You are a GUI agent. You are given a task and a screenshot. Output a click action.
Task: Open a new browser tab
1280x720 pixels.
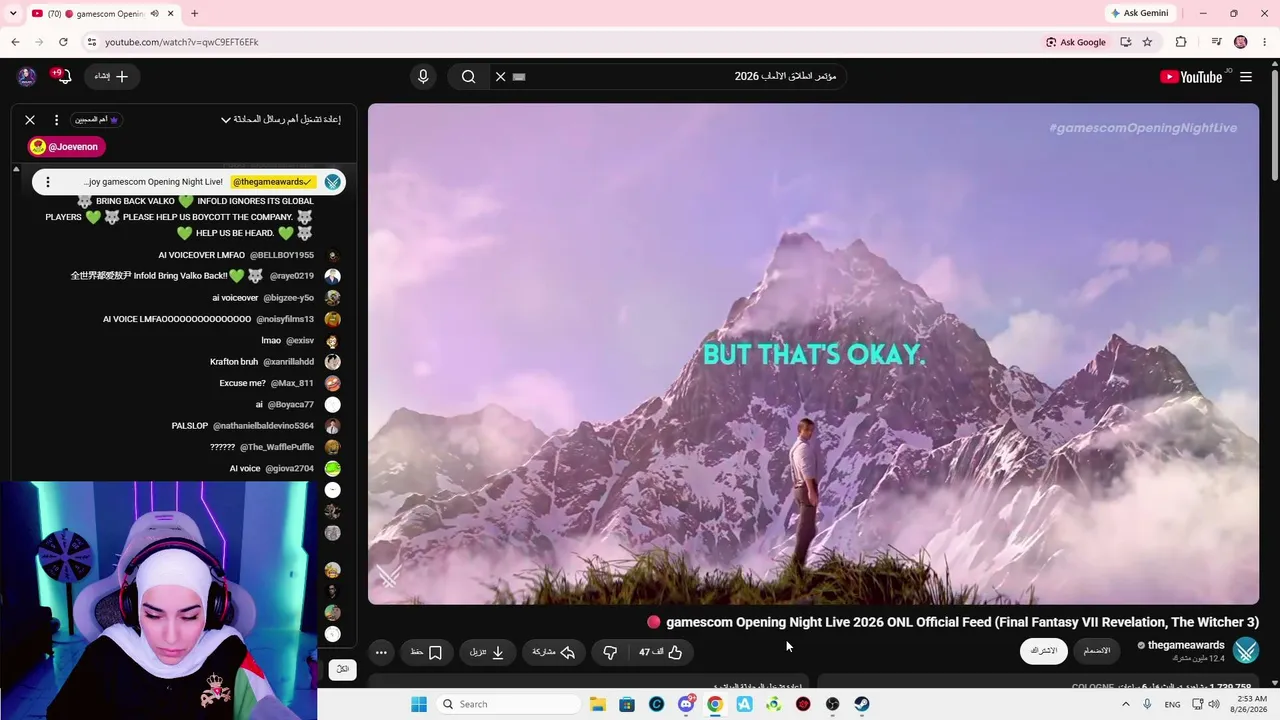194,14
